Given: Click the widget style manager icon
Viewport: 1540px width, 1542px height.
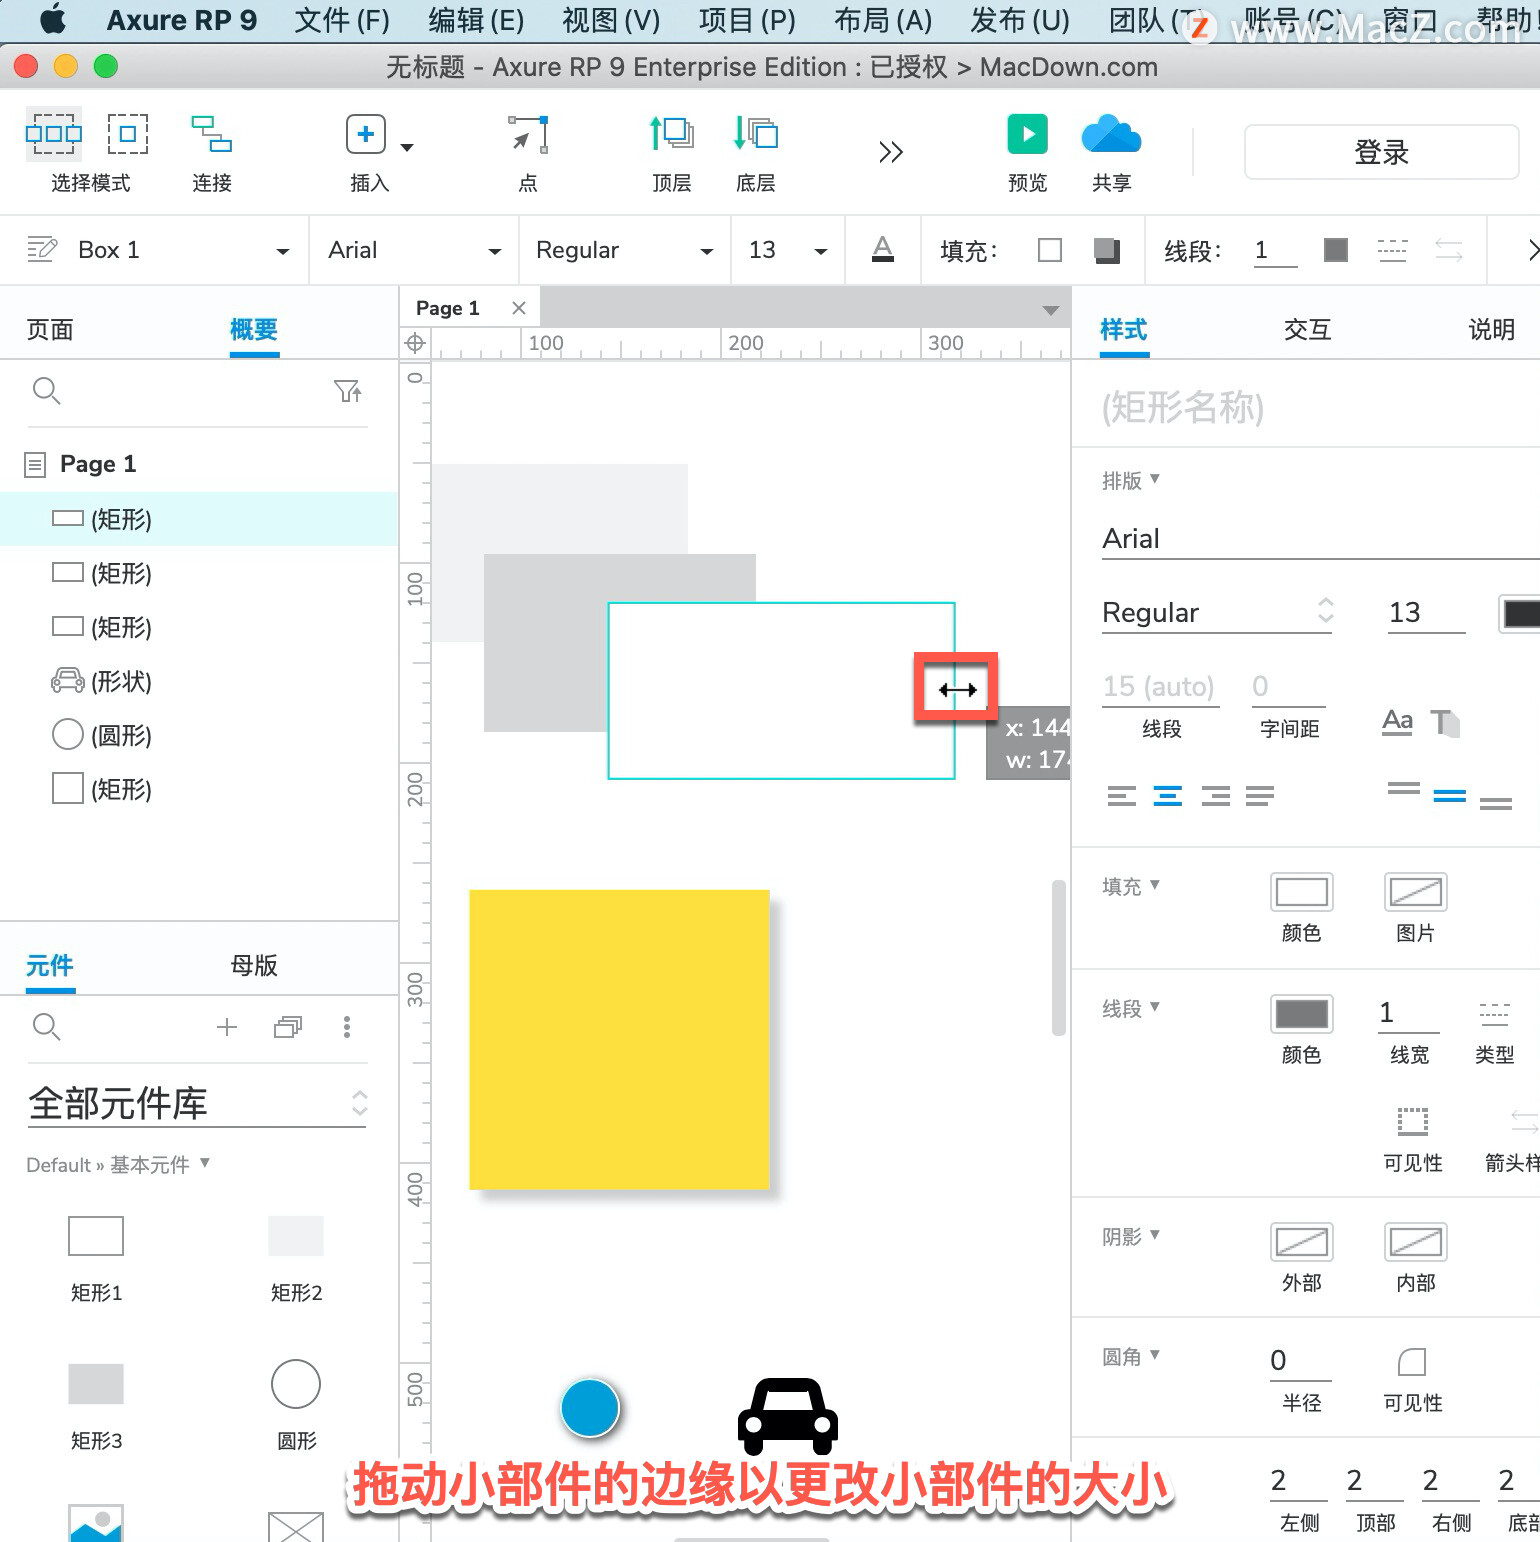Looking at the screenshot, I should (x=41, y=249).
